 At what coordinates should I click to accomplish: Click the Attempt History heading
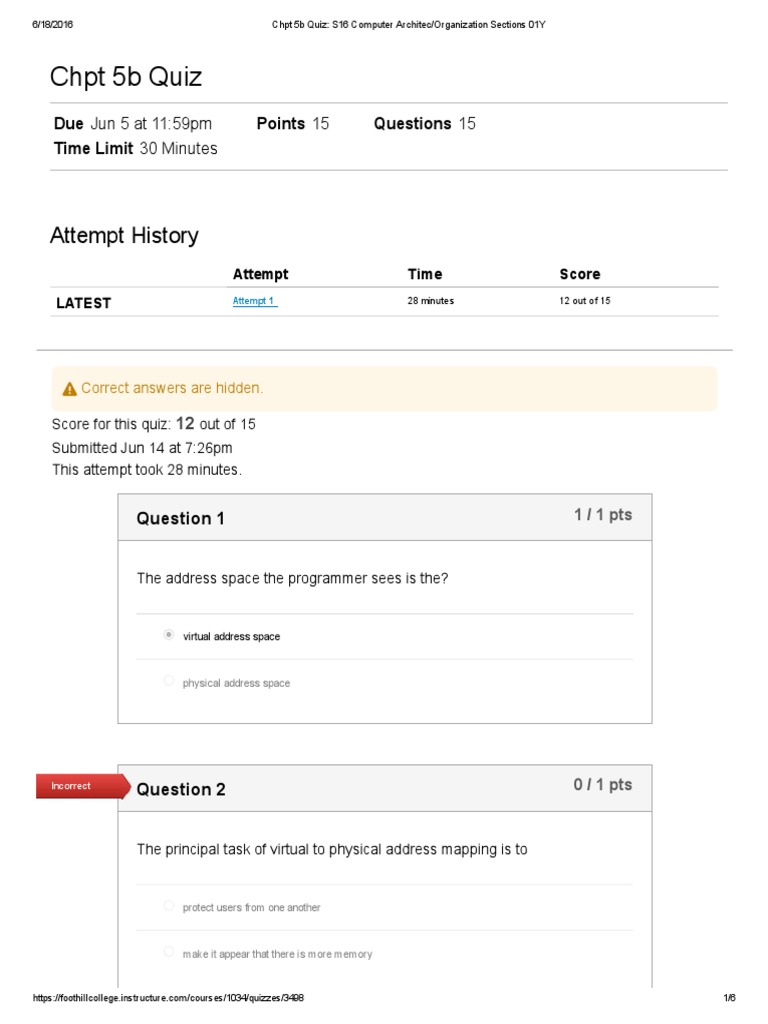[x=124, y=236]
